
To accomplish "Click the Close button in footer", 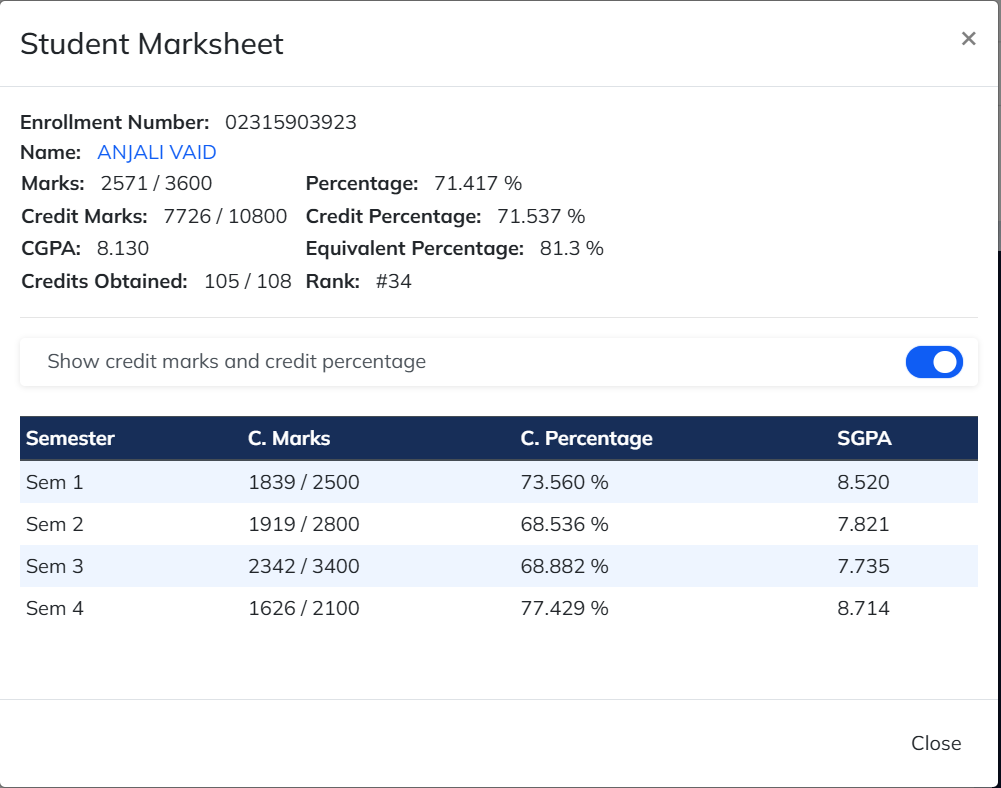I will [935, 743].
